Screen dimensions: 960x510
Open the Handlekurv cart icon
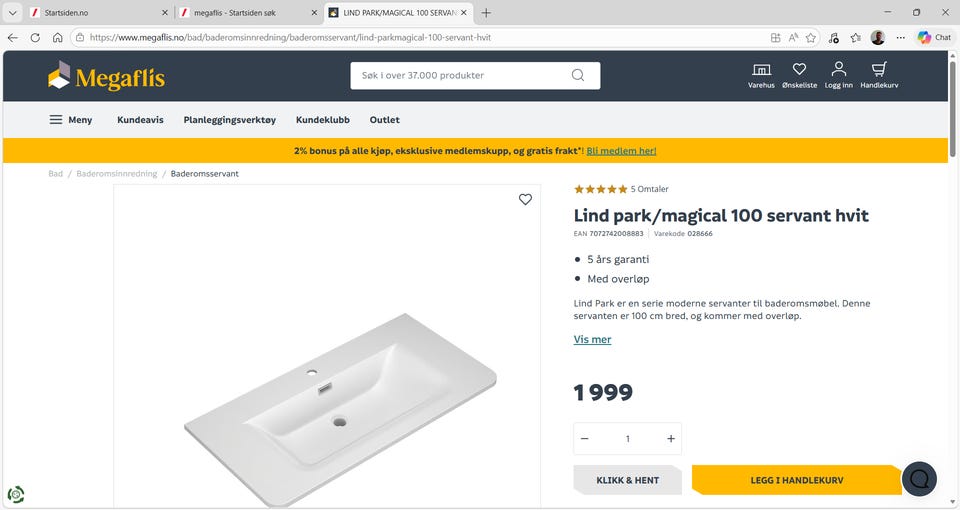[879, 70]
